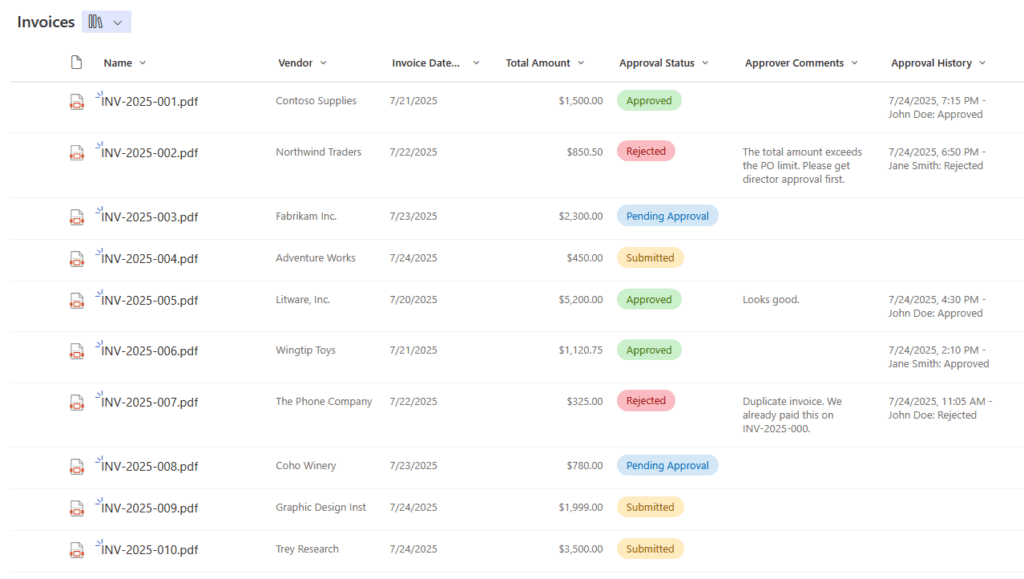Click the PDF icon for INV-2025-005.pdf
Image resolution: width=1024 pixels, height=579 pixels.
coord(76,300)
